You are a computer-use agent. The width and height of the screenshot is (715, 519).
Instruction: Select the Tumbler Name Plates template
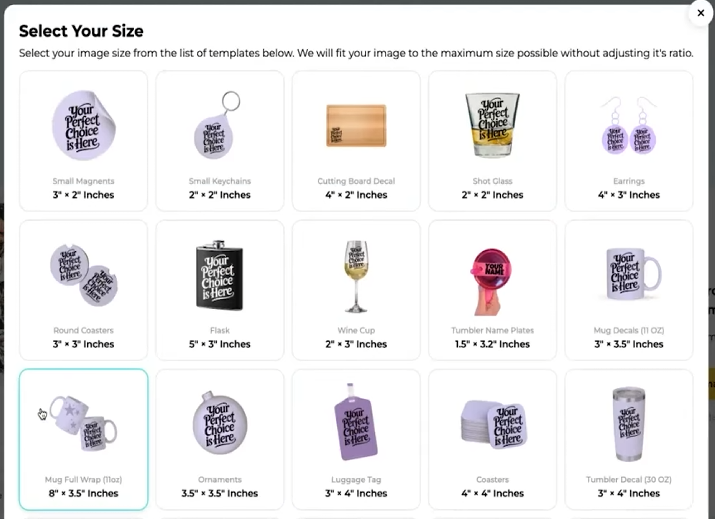(492, 290)
